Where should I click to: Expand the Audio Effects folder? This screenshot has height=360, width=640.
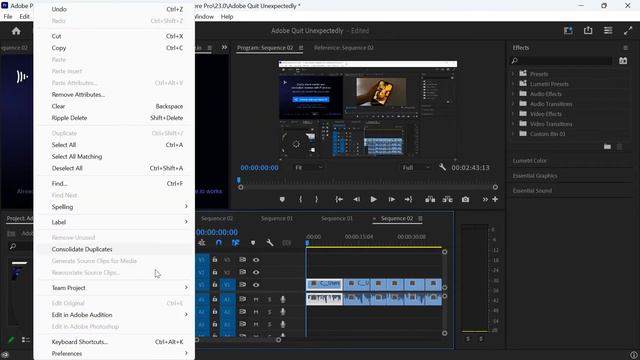[x=513, y=94]
